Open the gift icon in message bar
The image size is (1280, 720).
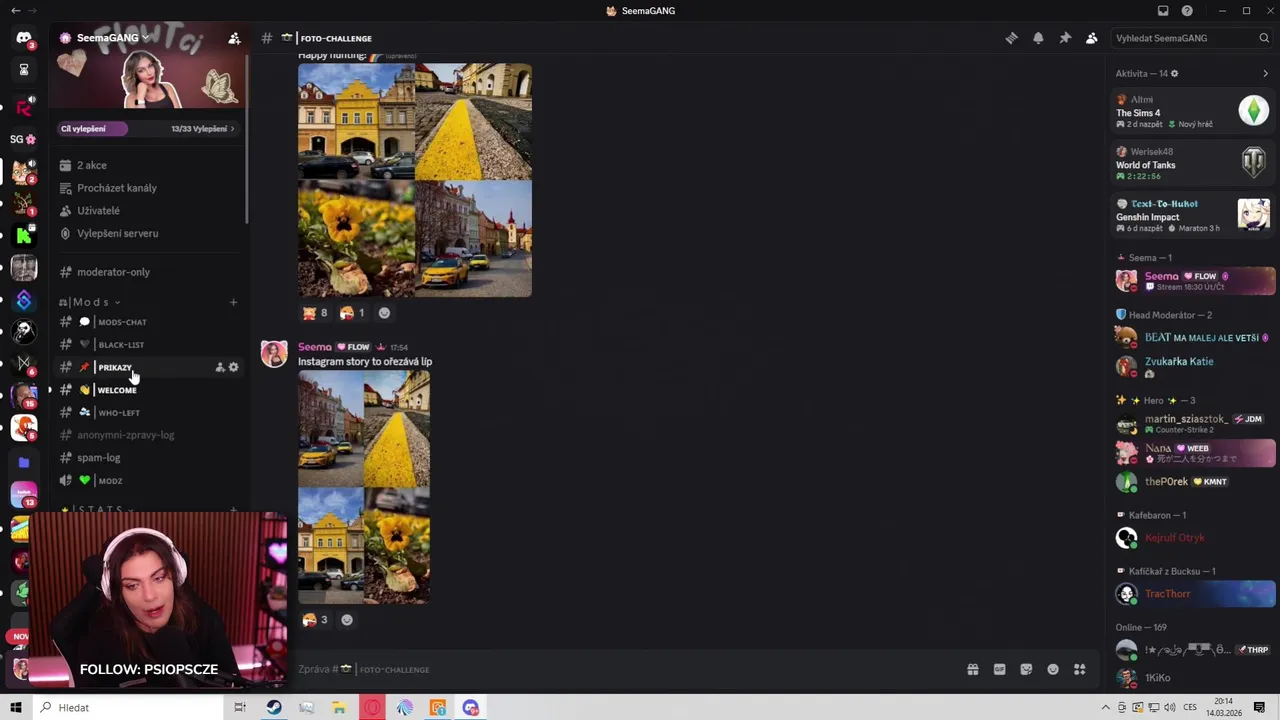pos(972,669)
